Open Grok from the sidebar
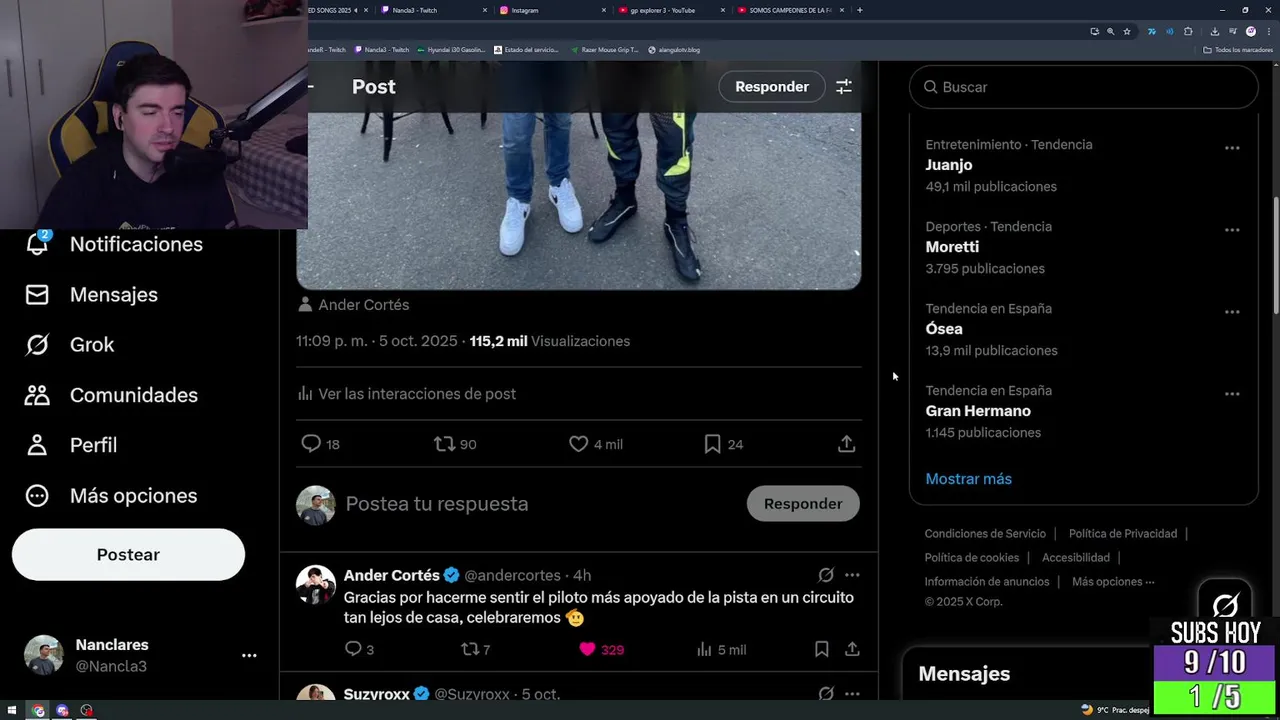The width and height of the screenshot is (1280, 720). (69, 344)
